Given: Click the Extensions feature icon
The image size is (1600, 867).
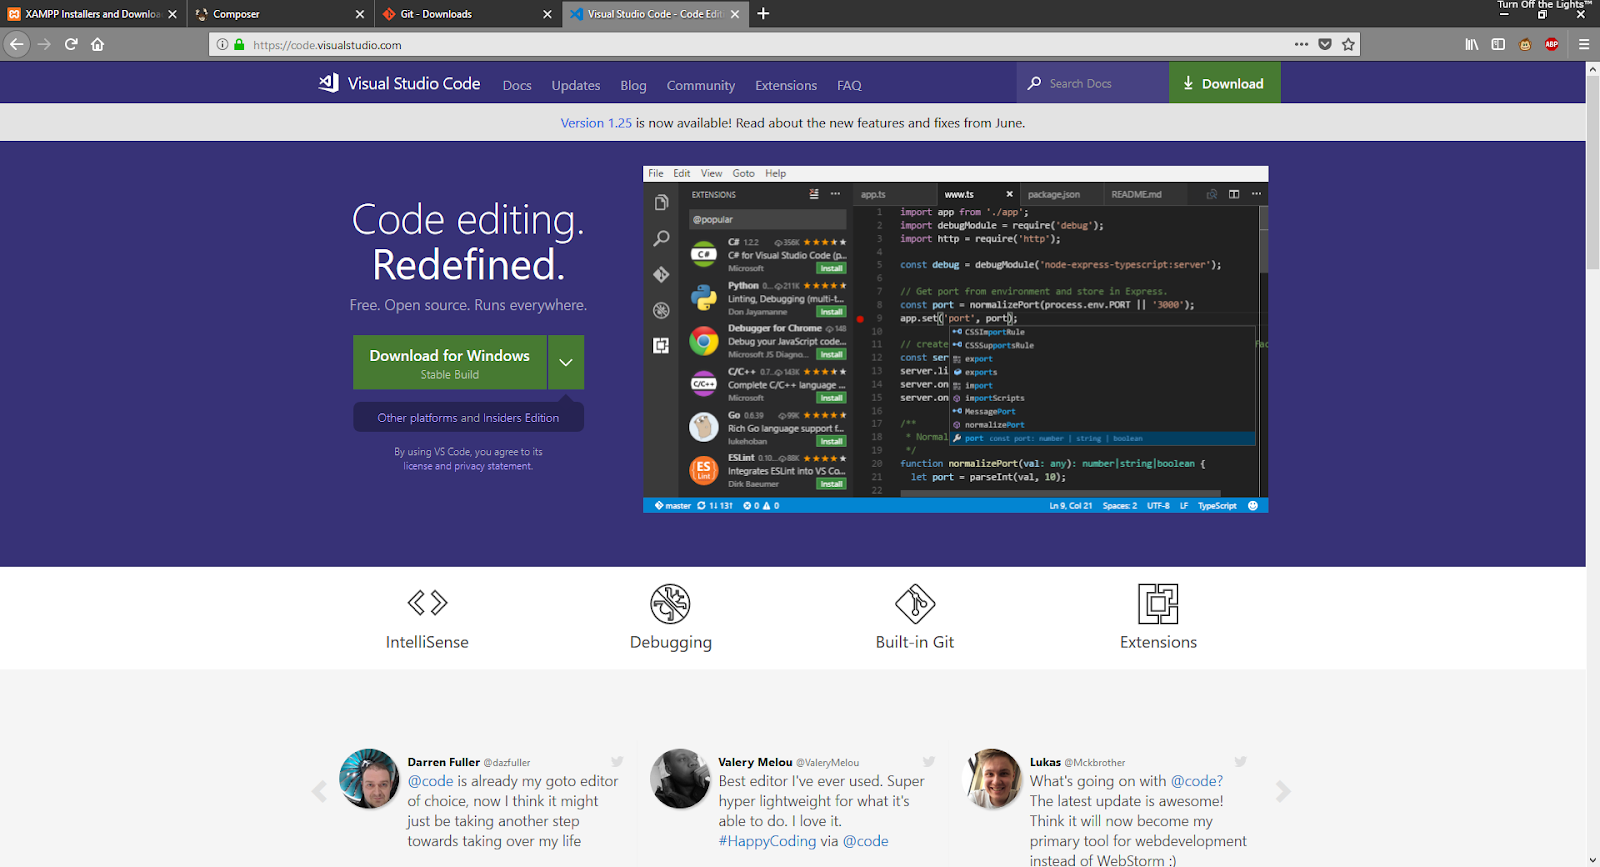Looking at the screenshot, I should pyautogui.click(x=1158, y=604).
